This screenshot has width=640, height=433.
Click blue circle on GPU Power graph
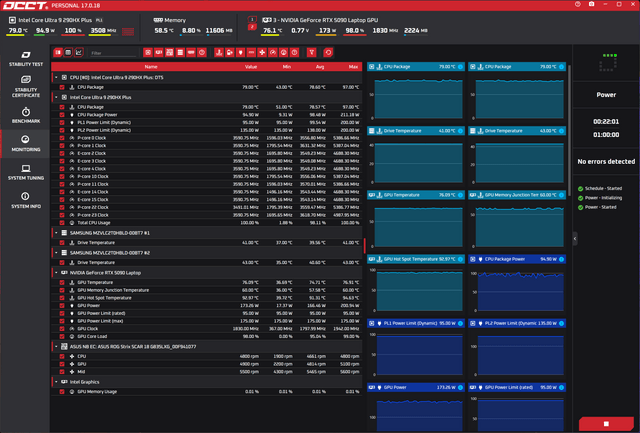click(460, 387)
